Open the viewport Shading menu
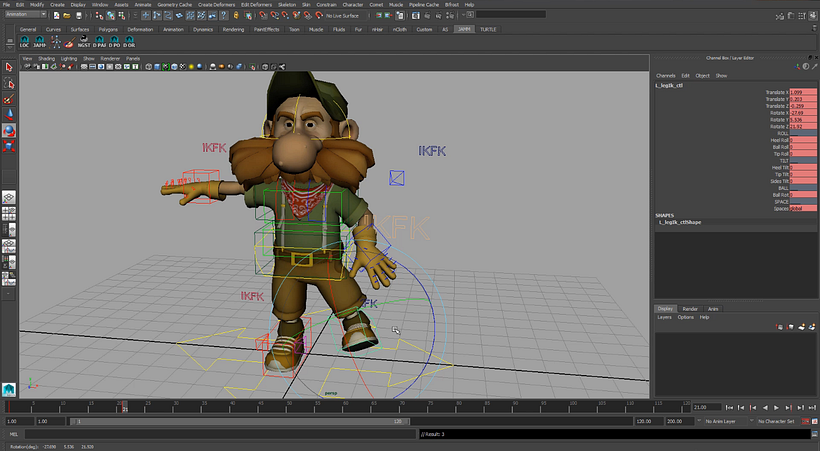This screenshot has width=820, height=451. pos(46,59)
